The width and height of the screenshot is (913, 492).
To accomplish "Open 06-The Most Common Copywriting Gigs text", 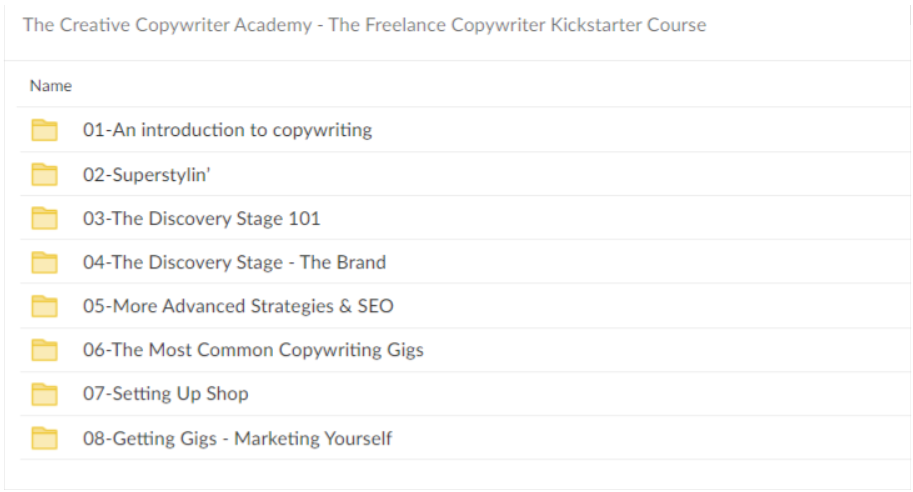I will [x=253, y=350].
